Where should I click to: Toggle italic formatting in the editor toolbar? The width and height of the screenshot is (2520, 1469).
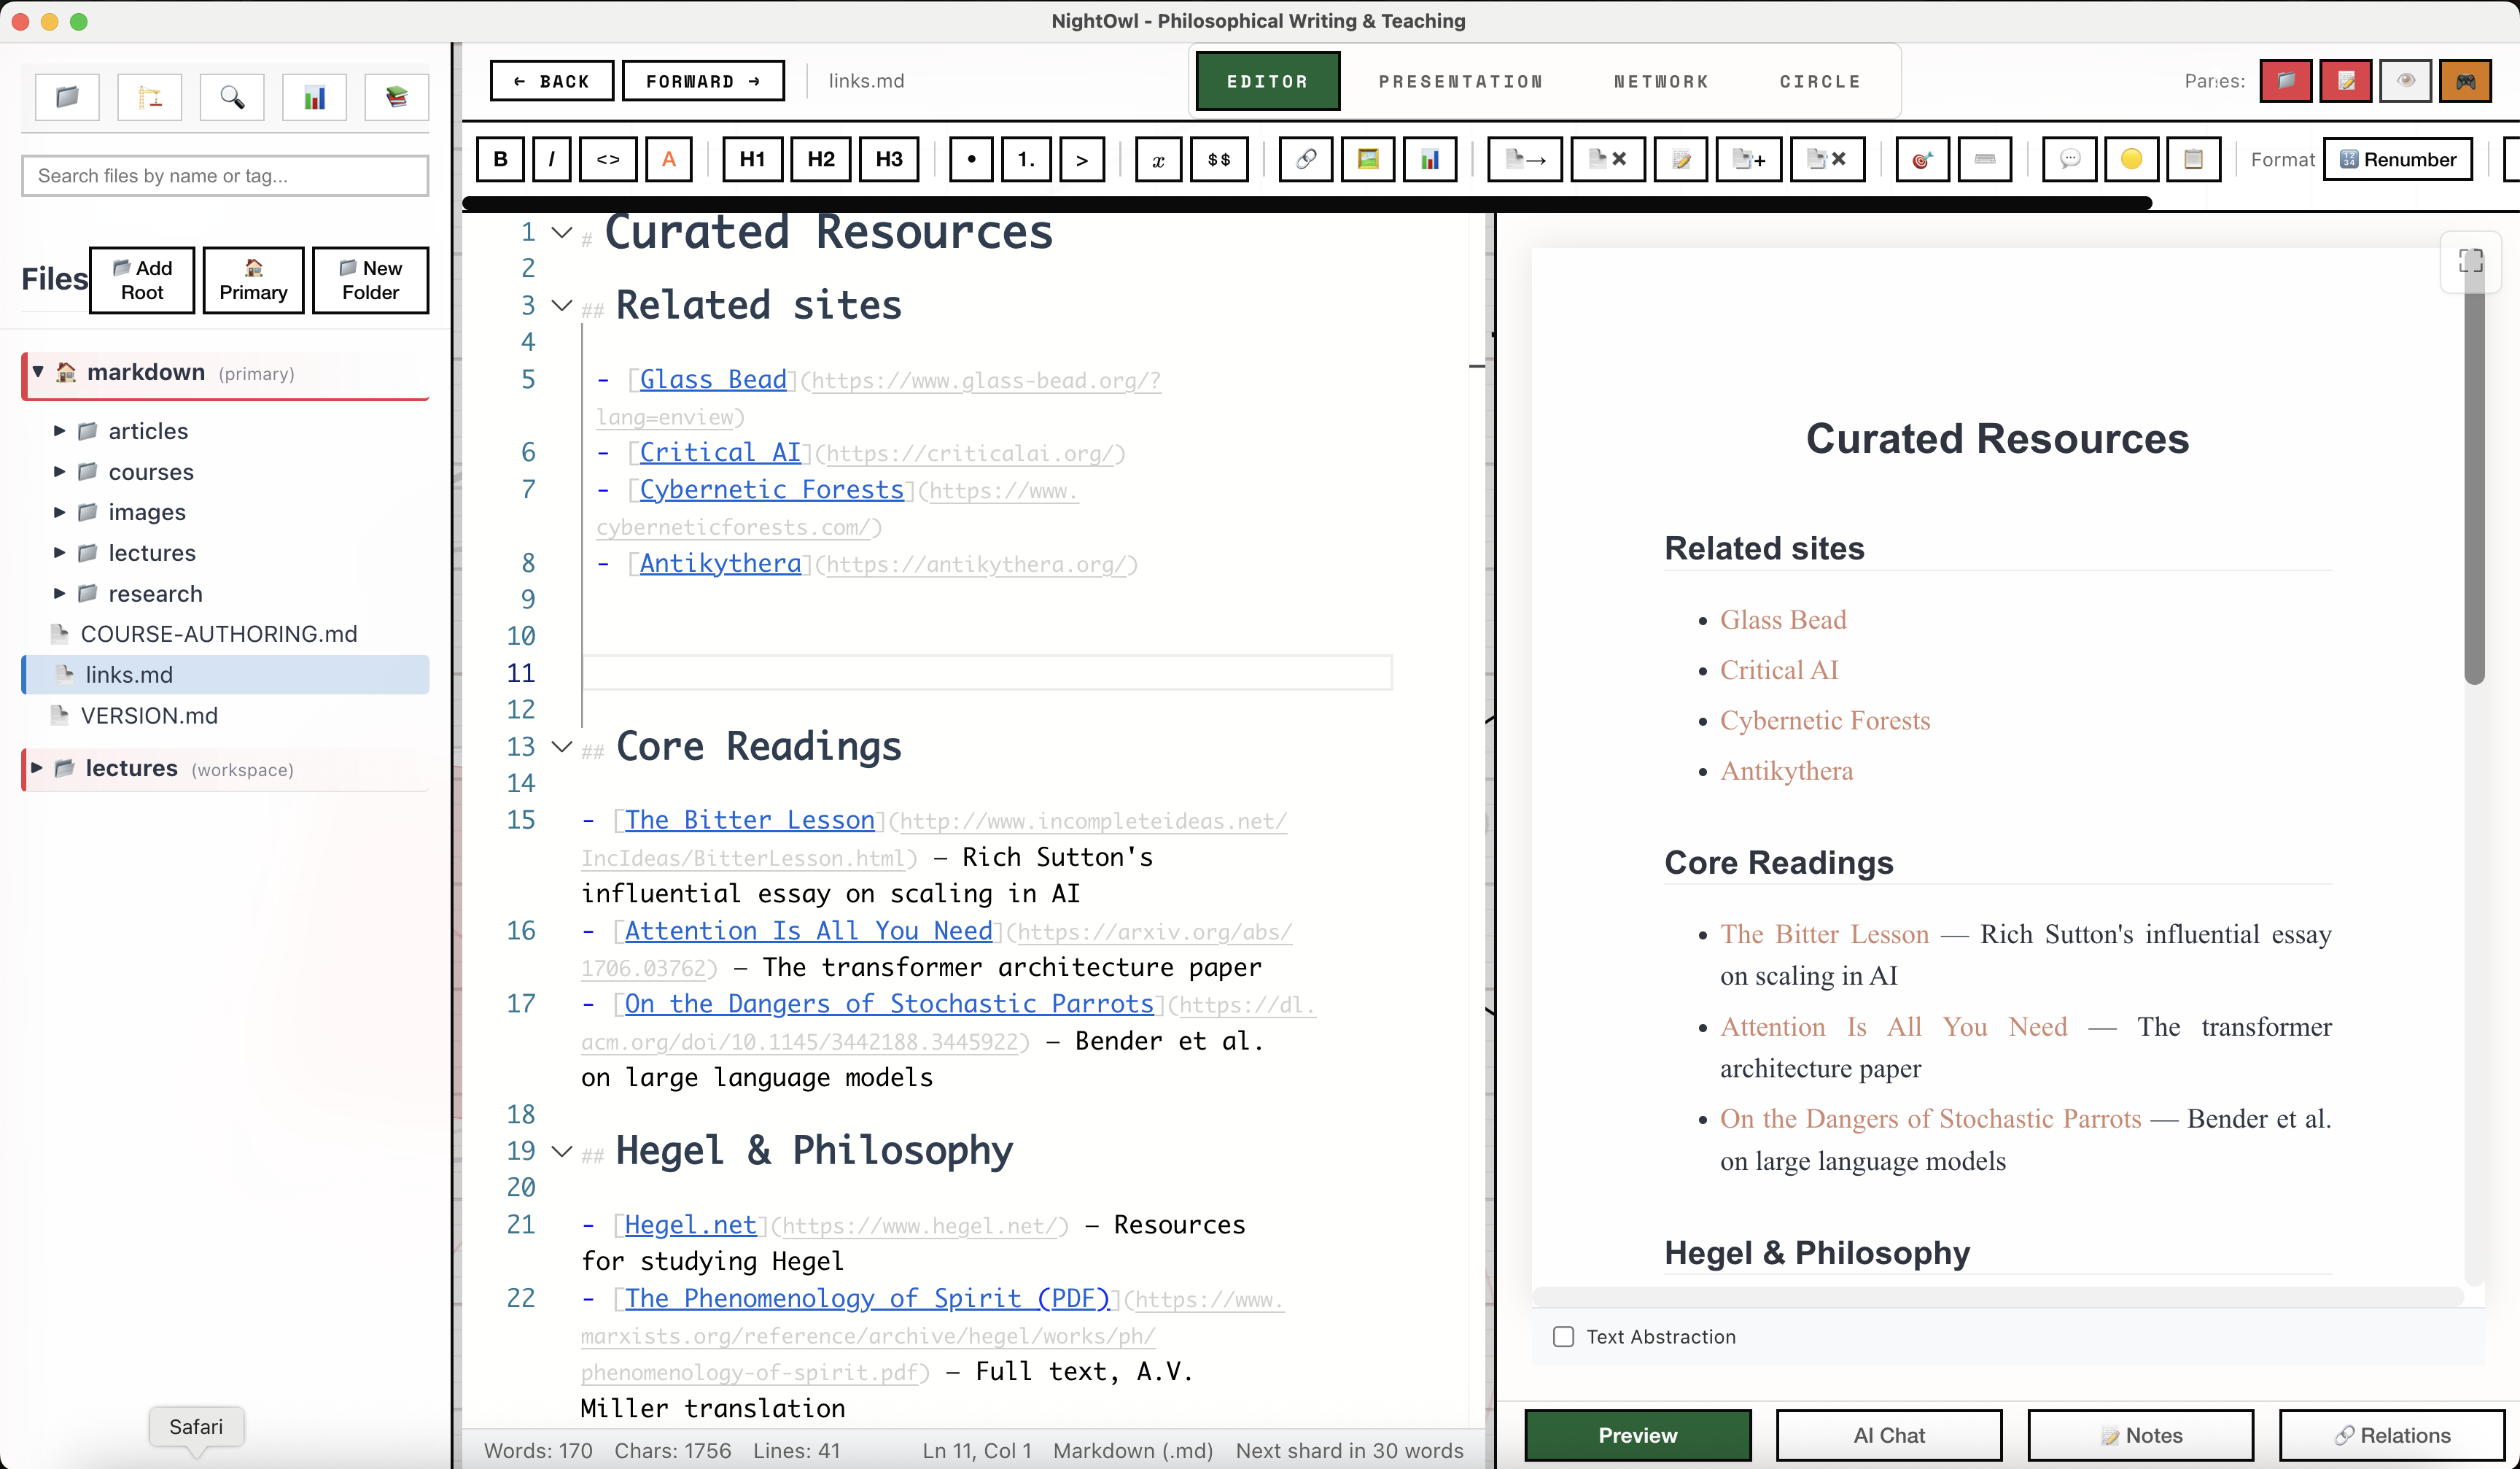pos(551,158)
